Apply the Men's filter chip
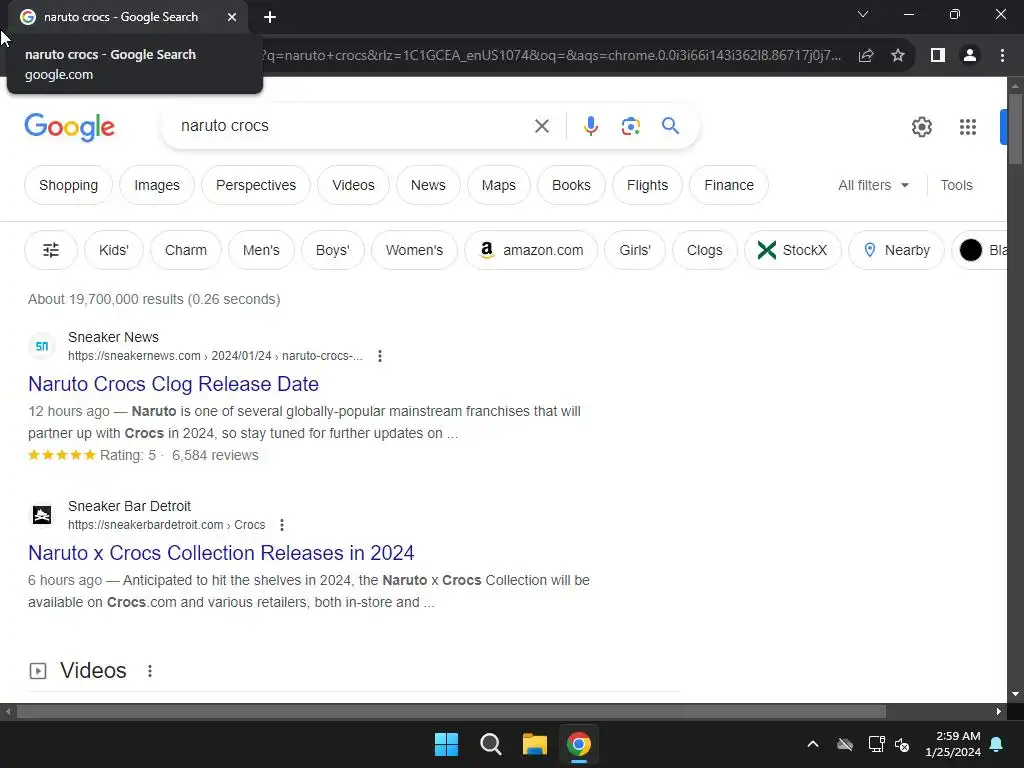1024x768 pixels. tap(261, 250)
